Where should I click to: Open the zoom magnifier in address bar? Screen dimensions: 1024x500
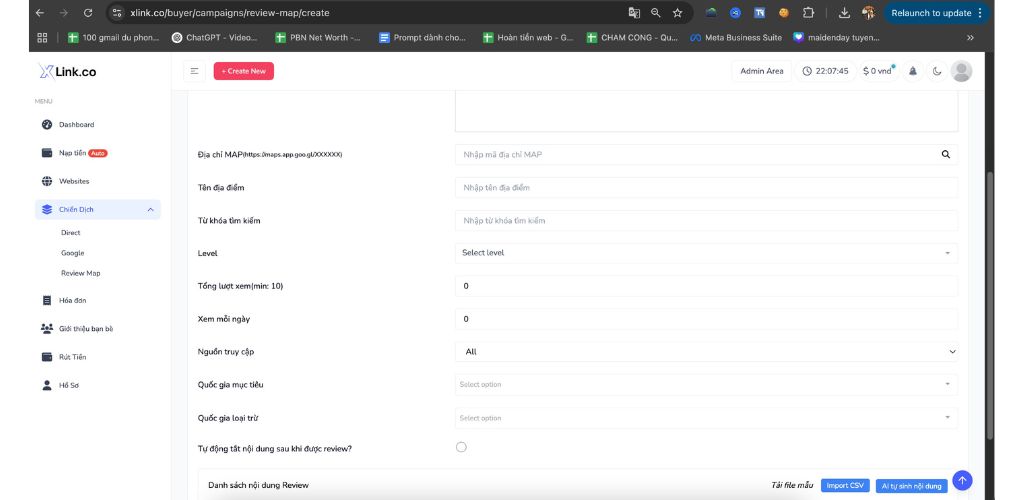coord(656,12)
